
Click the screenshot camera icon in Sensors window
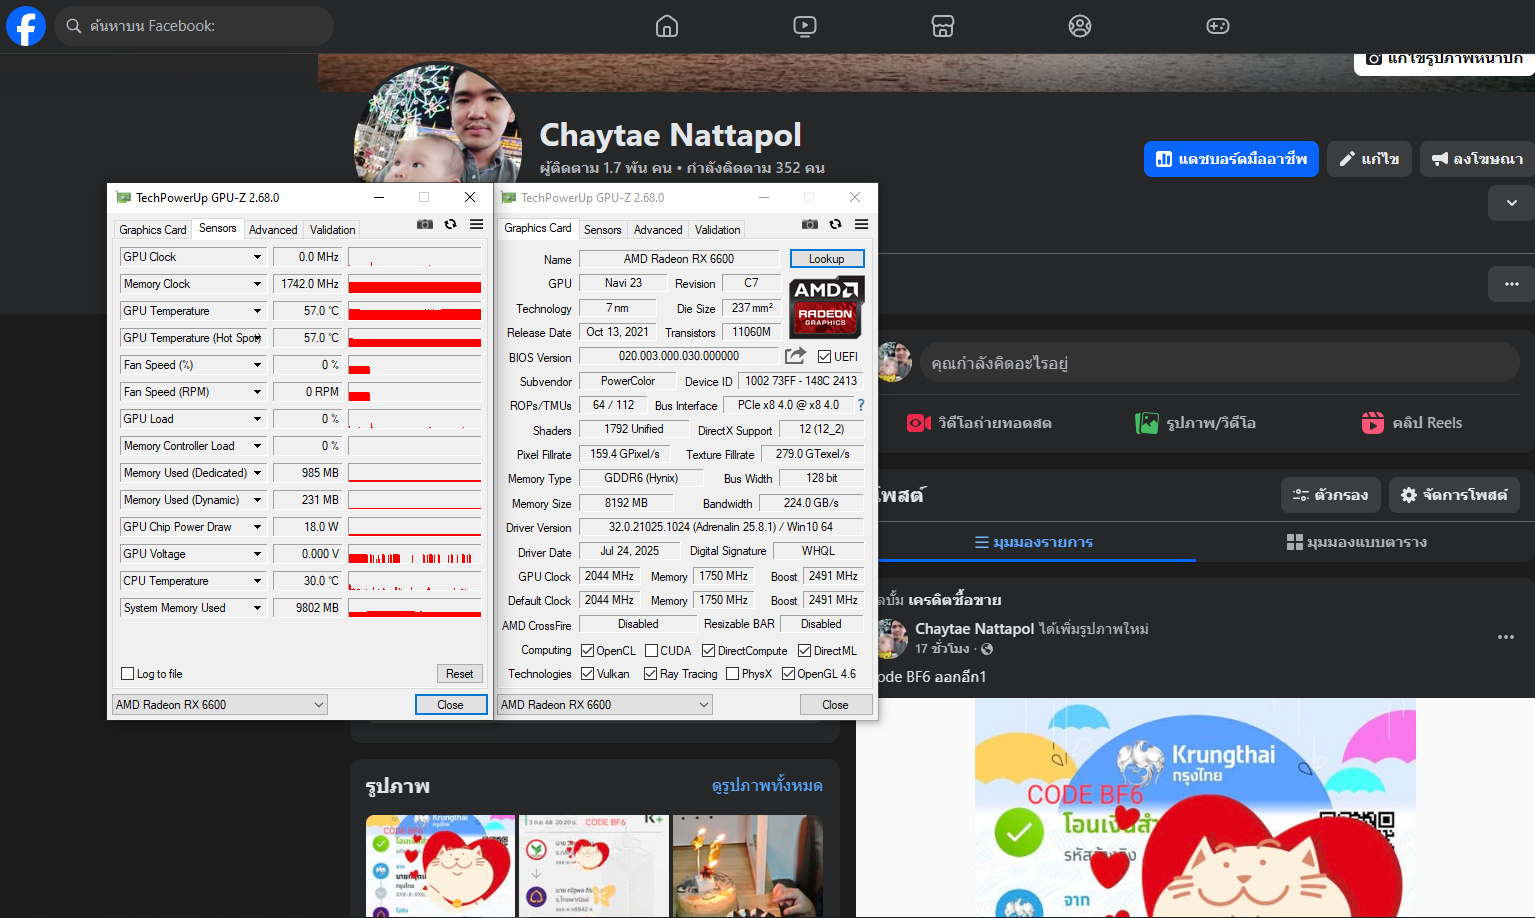[x=425, y=224]
